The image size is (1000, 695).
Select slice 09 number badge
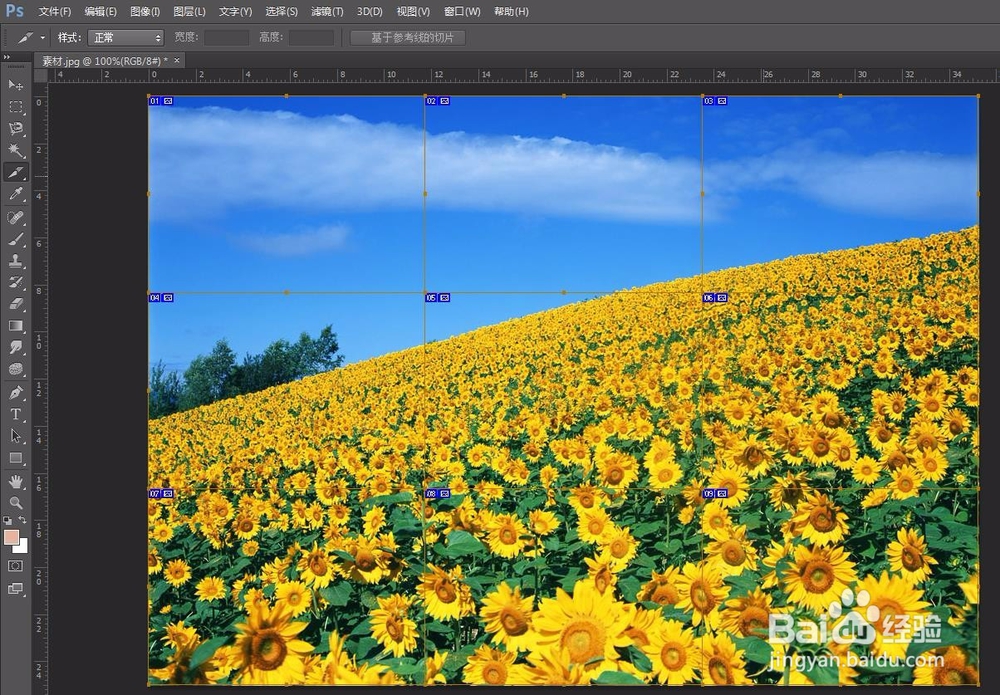coord(709,494)
